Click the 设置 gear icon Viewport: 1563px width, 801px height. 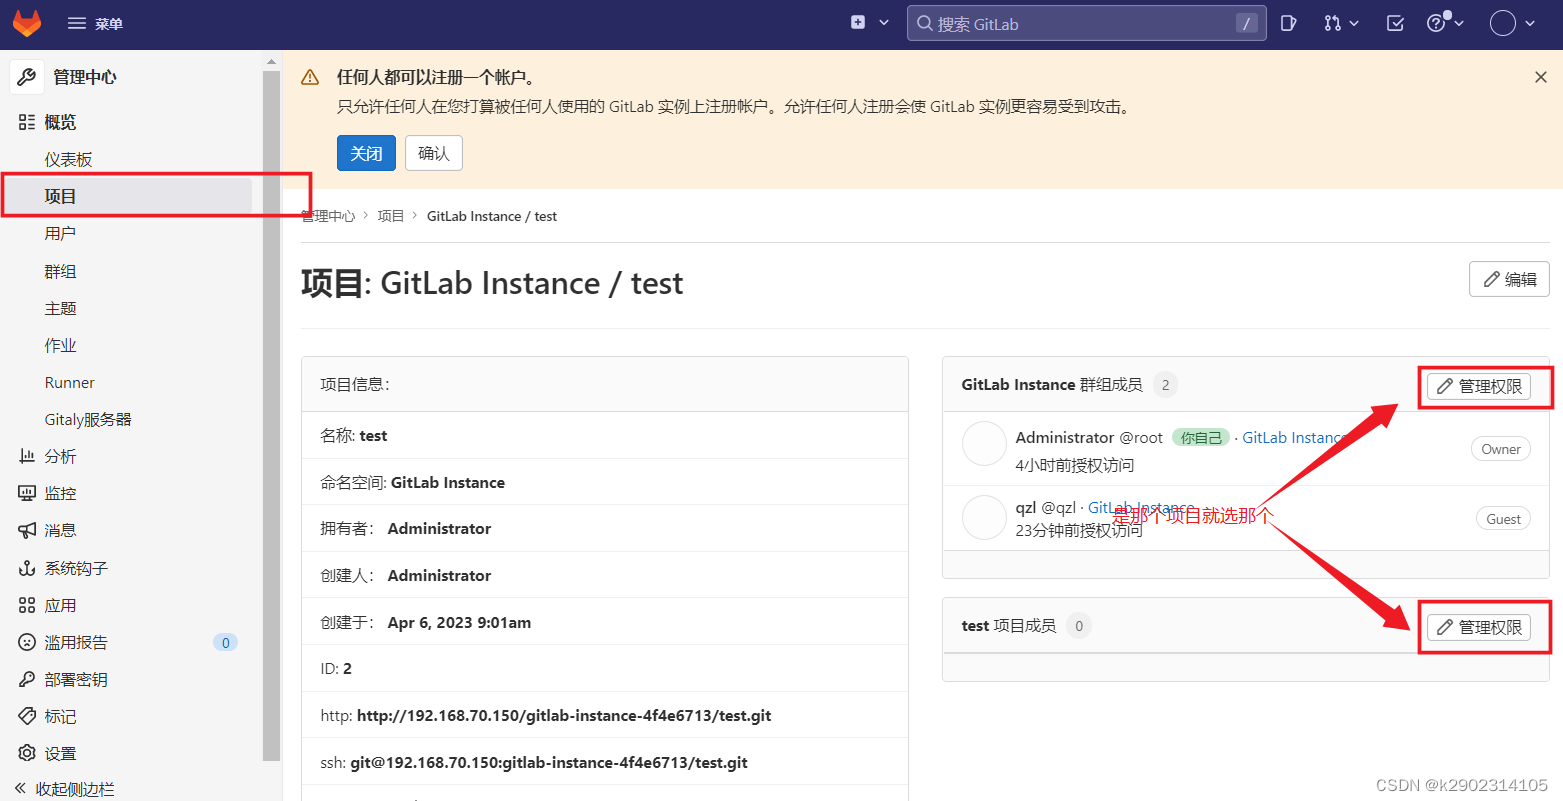pyautogui.click(x=27, y=753)
